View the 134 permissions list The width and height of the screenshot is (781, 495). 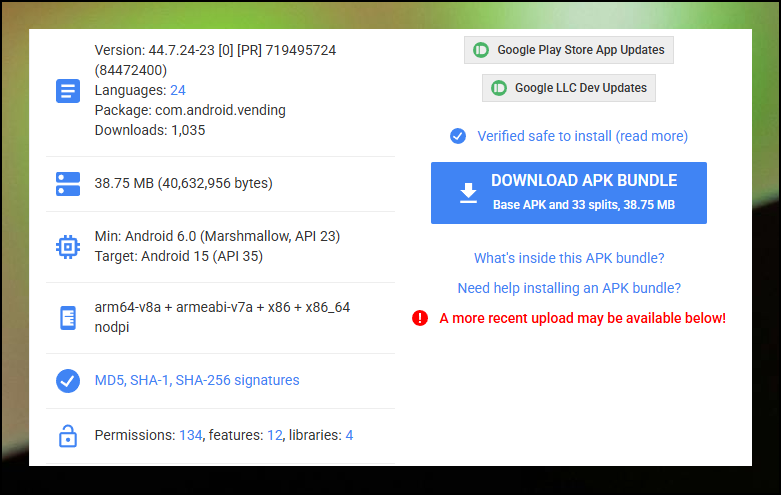(191, 435)
